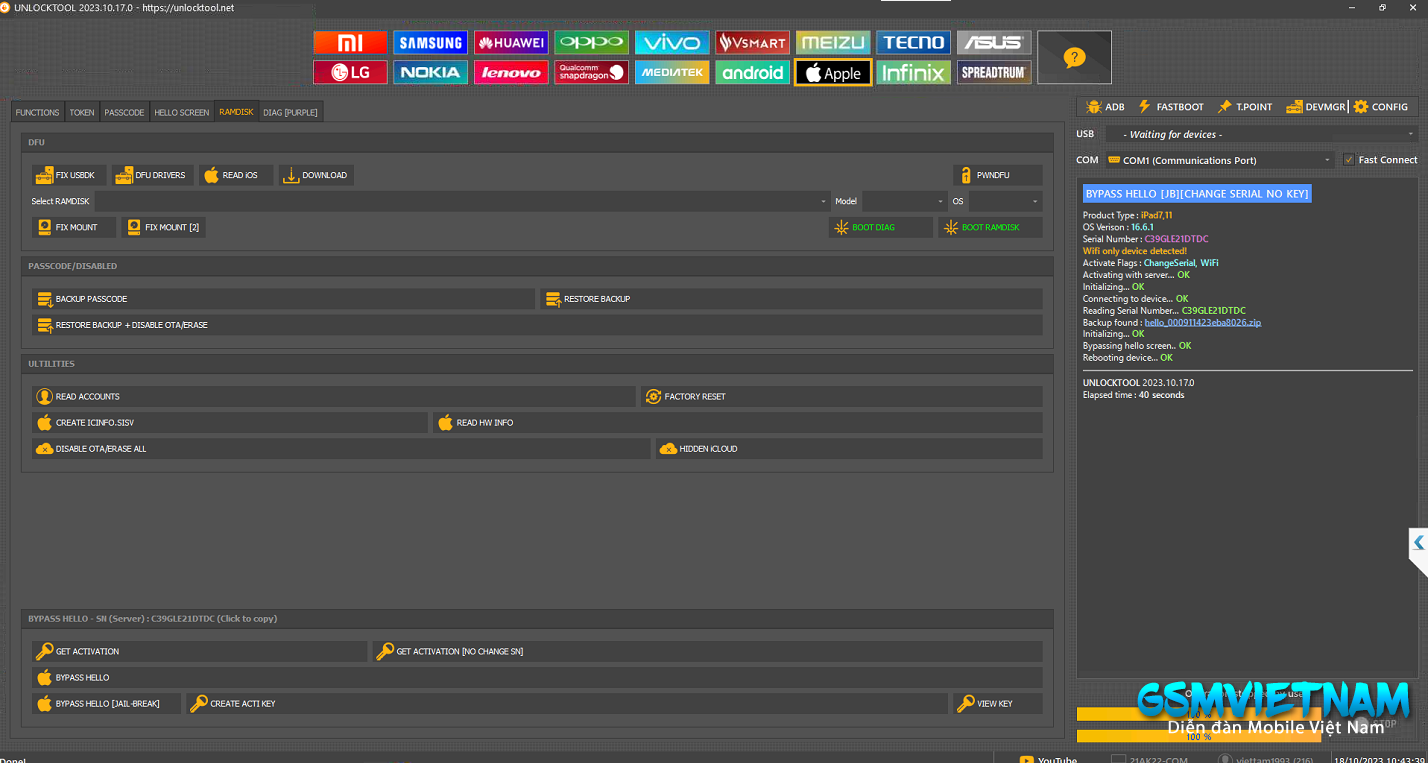This screenshot has height=763, width=1428.
Task: Click the PWNDFU button
Action: click(x=997, y=175)
